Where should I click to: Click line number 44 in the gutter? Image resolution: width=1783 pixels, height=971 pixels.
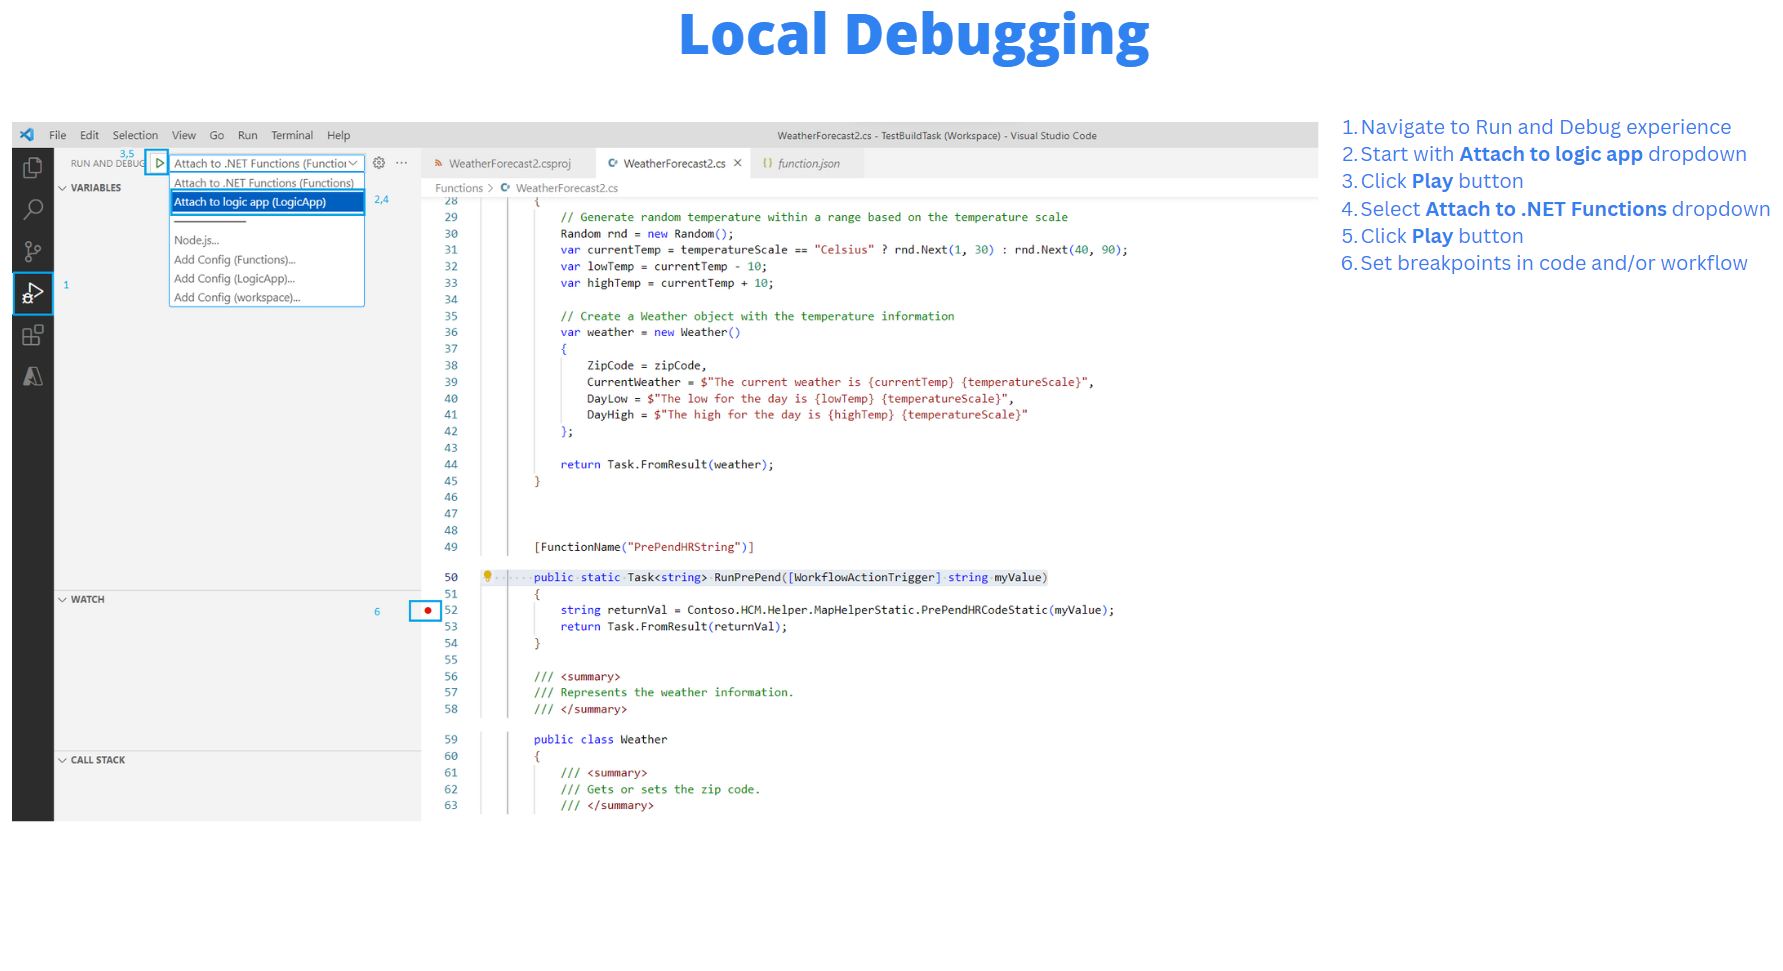click(x=451, y=464)
